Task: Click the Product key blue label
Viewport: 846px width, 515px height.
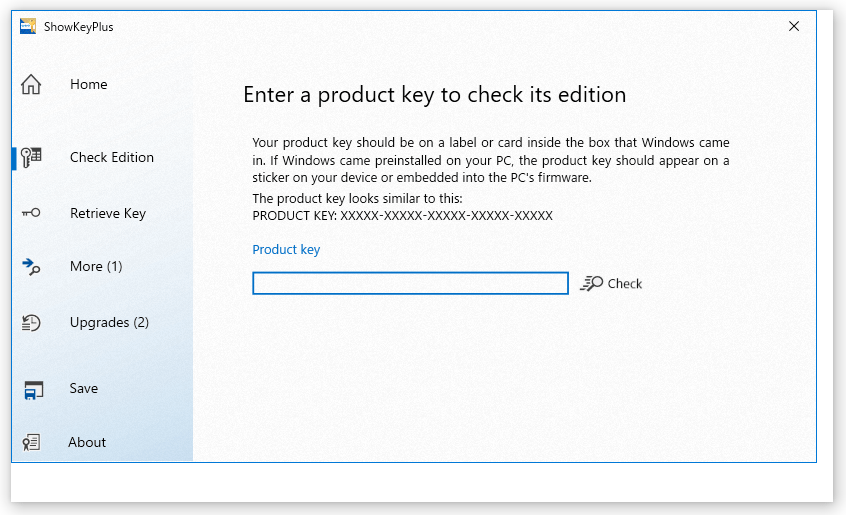Action: (286, 250)
